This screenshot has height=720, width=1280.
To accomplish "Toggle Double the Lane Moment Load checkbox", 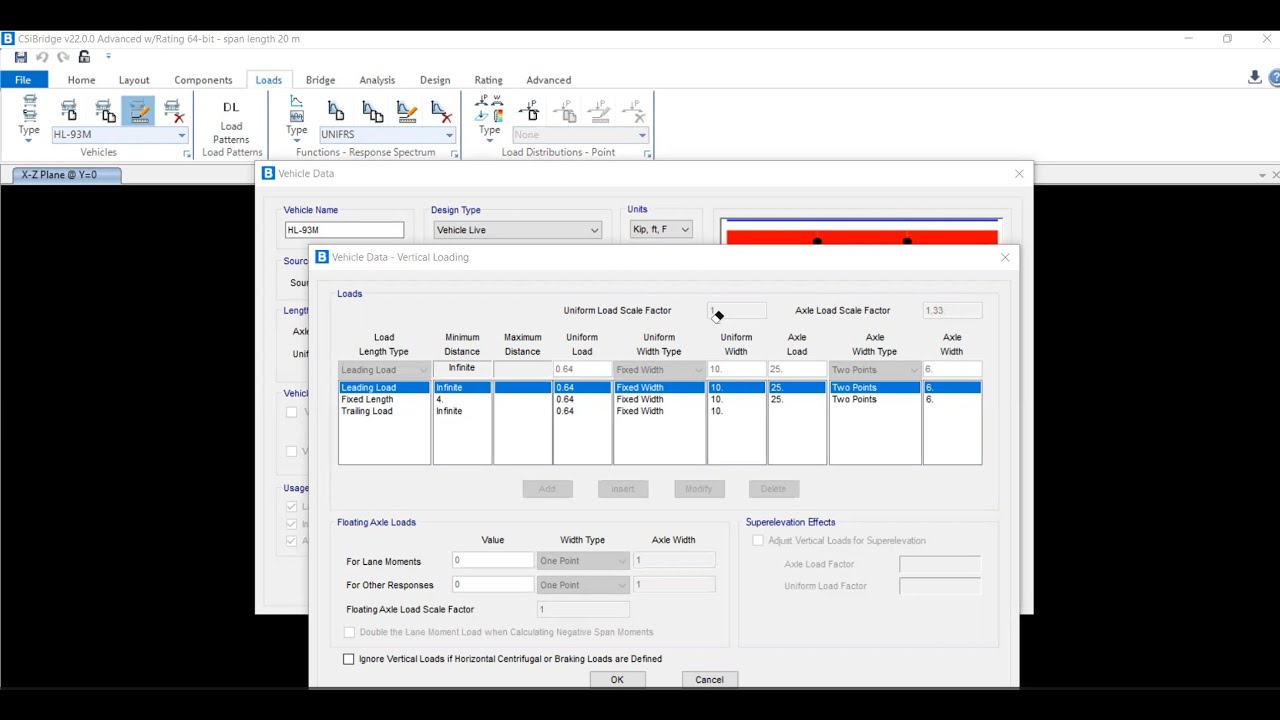I will click(x=349, y=632).
